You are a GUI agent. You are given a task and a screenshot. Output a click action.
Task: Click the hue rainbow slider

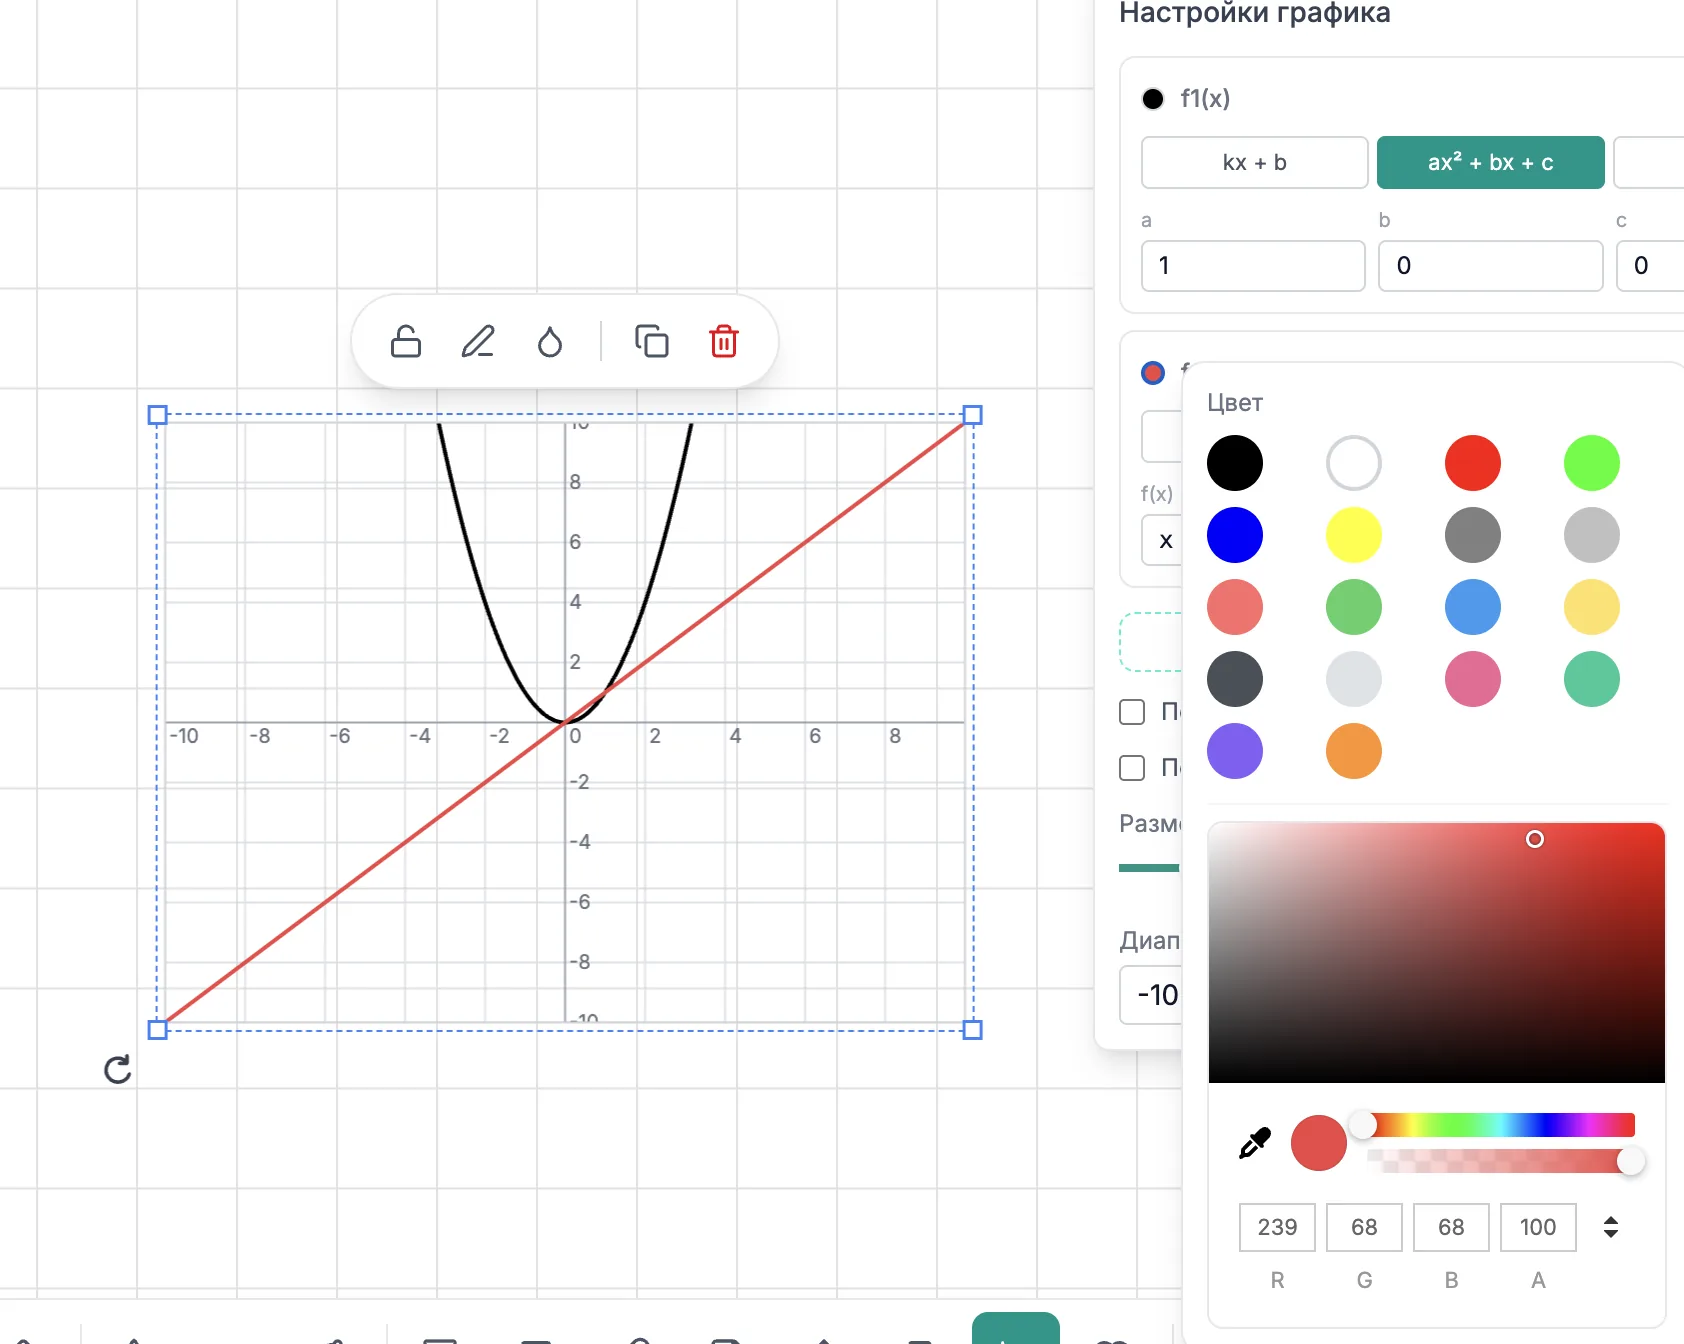pyautogui.click(x=1499, y=1125)
